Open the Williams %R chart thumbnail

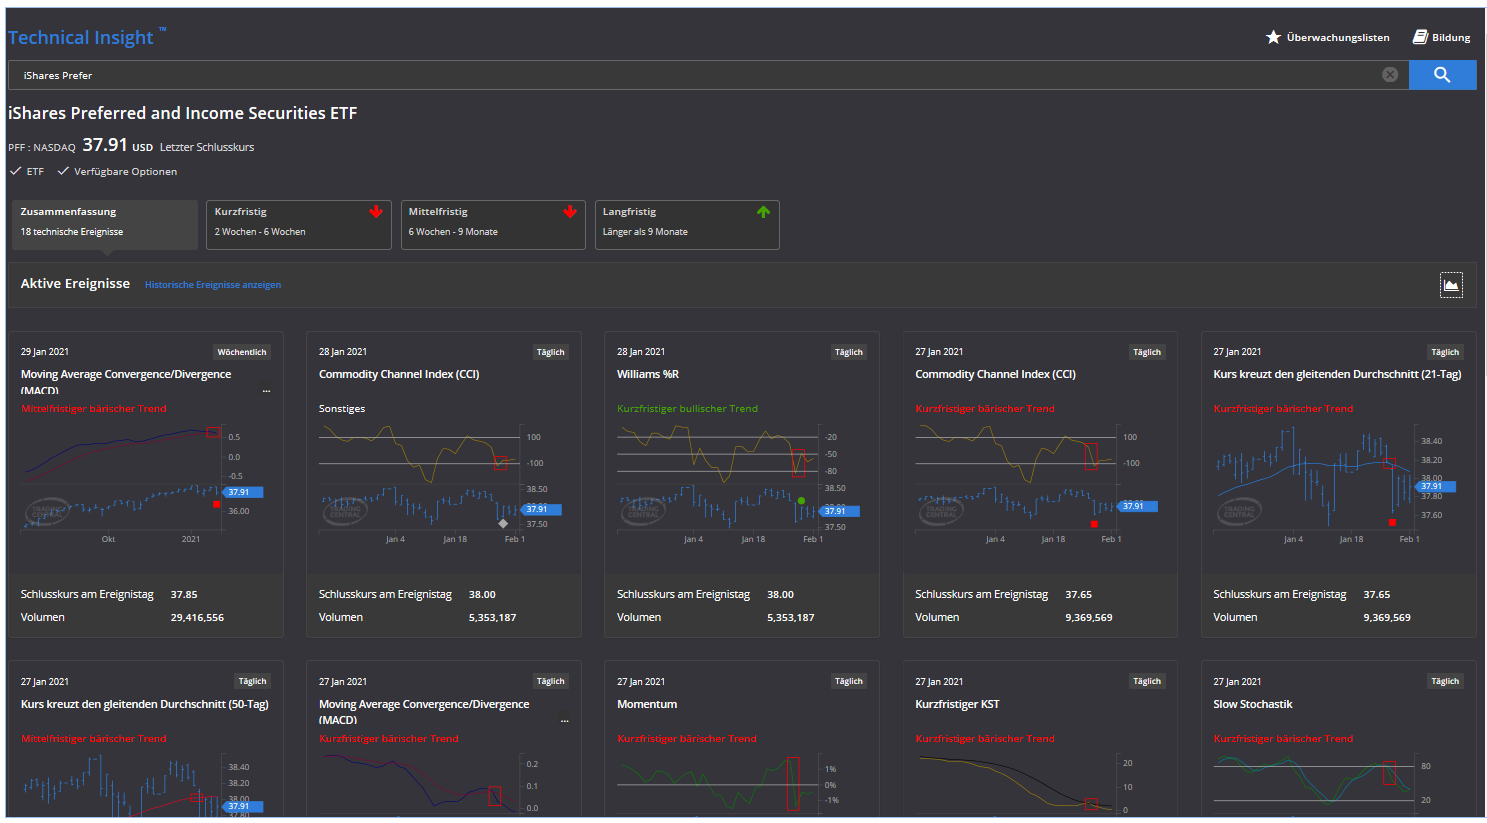pos(739,484)
